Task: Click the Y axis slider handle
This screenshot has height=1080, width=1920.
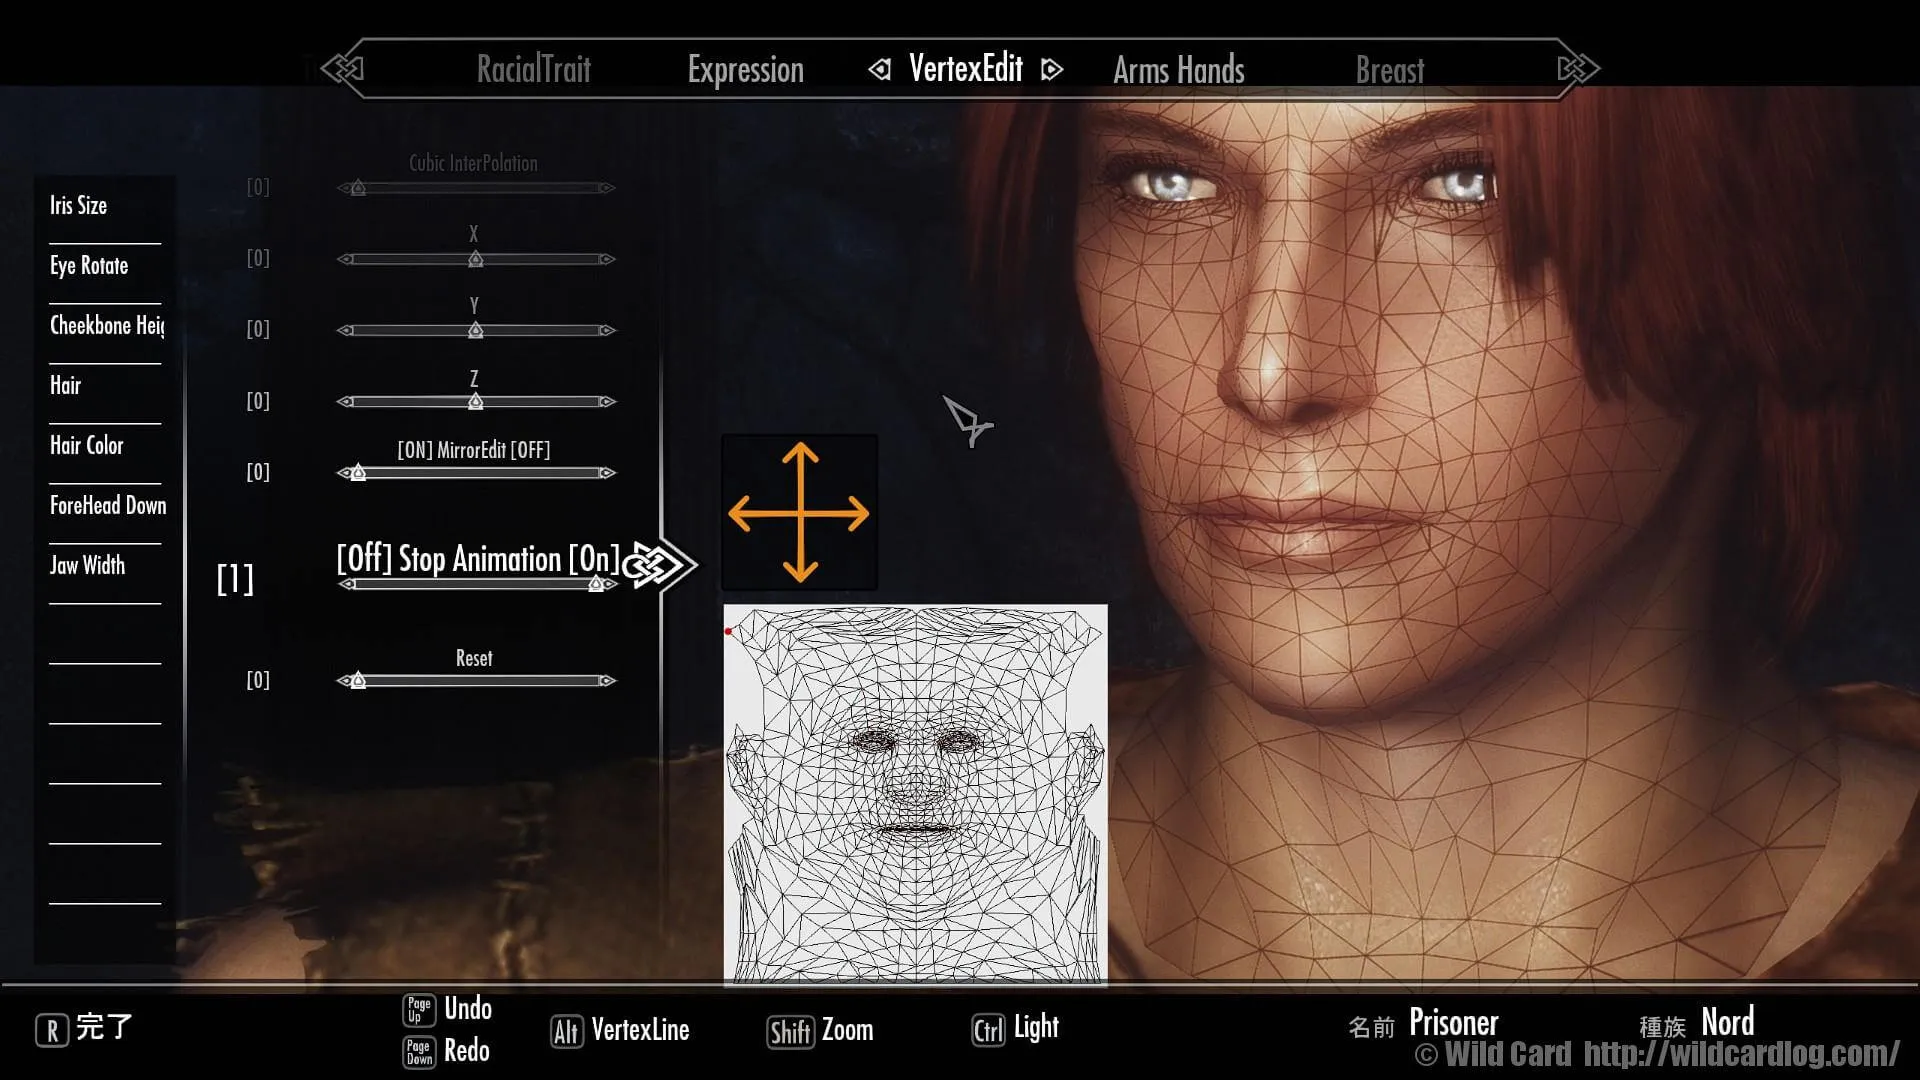Action: pos(476,330)
